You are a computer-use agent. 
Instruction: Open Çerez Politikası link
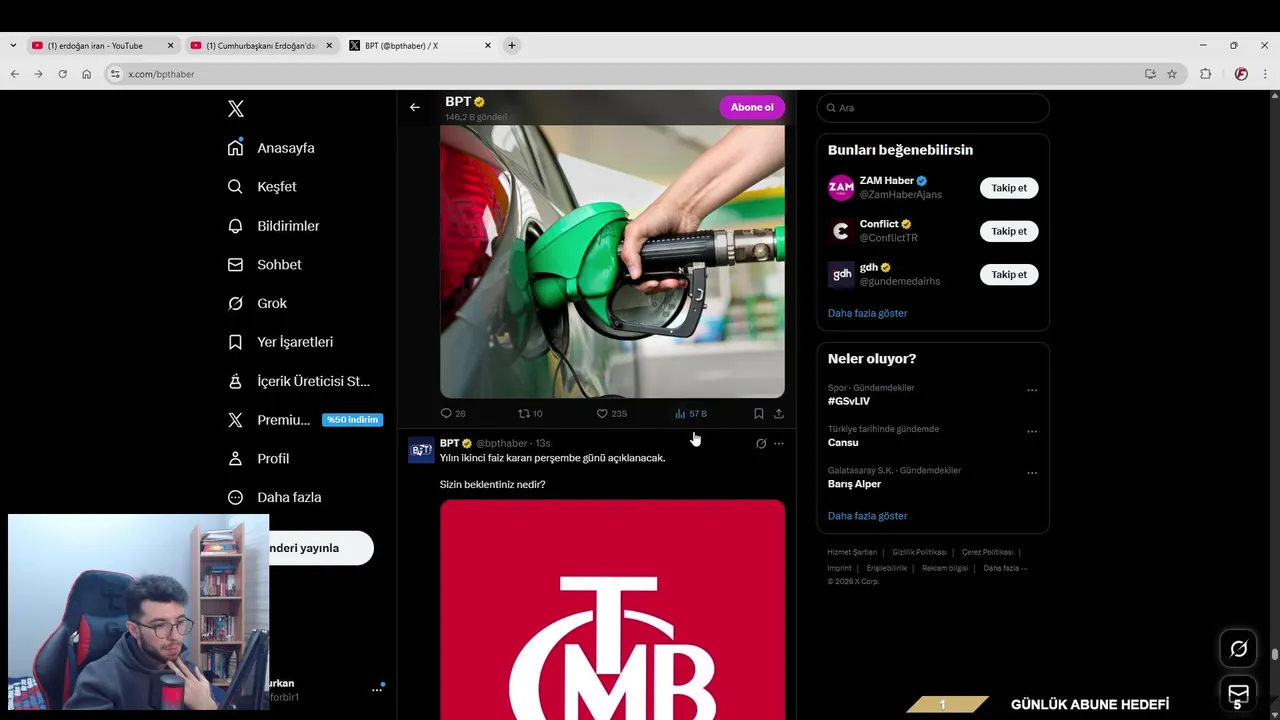coord(987,552)
